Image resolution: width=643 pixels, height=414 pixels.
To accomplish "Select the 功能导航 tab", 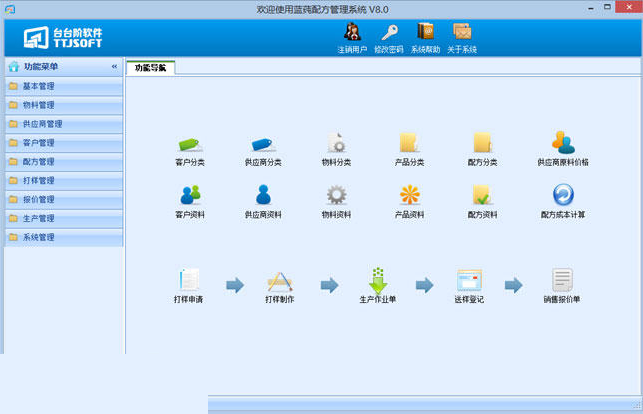I will click(x=150, y=68).
